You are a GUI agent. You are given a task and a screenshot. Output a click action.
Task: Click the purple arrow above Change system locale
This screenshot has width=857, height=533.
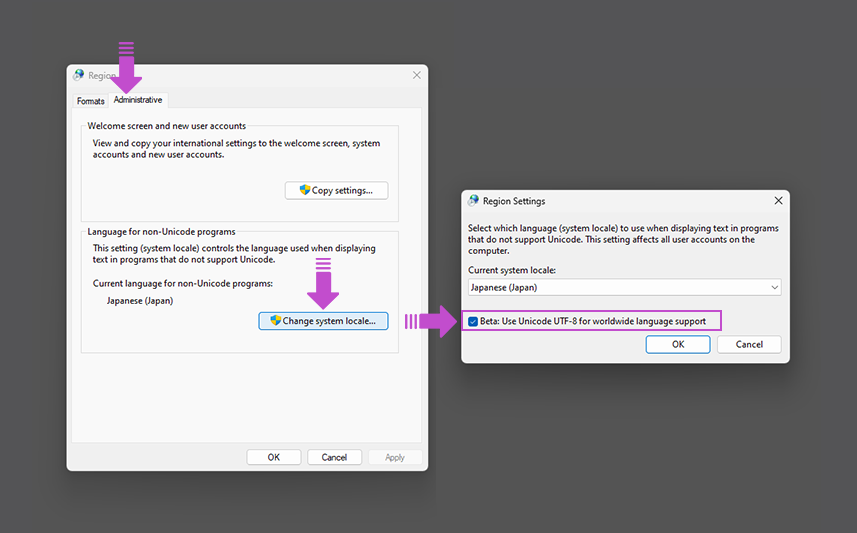pos(322,285)
